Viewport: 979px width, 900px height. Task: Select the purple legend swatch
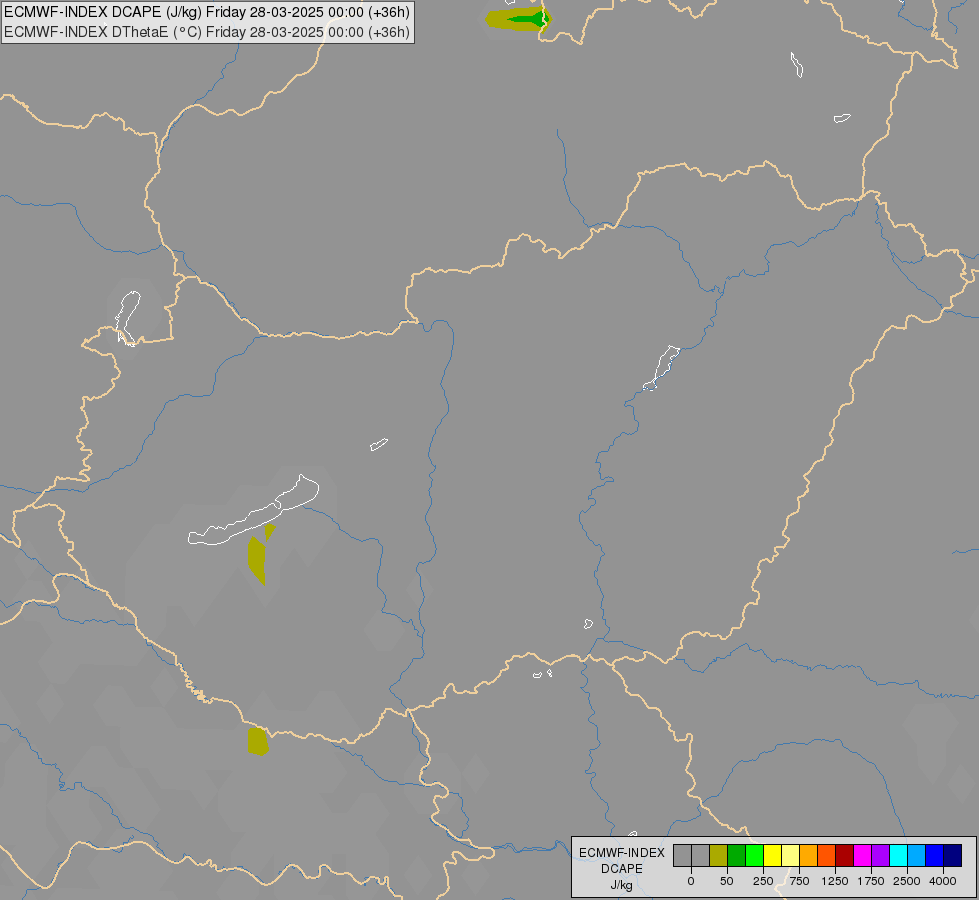pyautogui.click(x=881, y=856)
